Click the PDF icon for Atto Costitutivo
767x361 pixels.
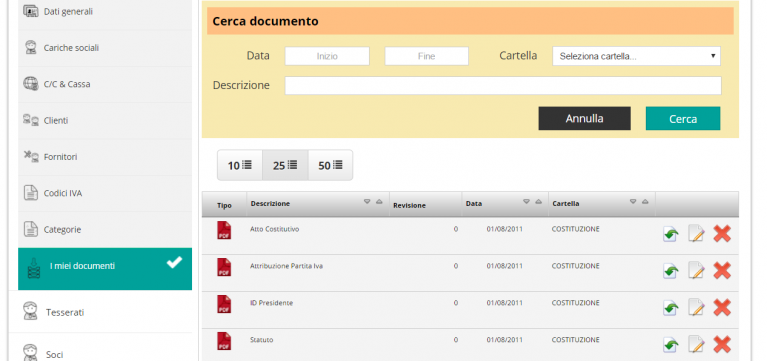click(224, 230)
